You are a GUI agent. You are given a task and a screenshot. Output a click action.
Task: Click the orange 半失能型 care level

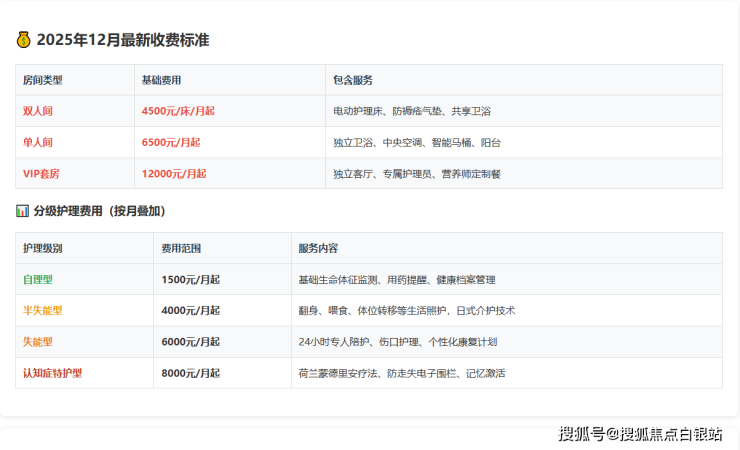click(42, 310)
